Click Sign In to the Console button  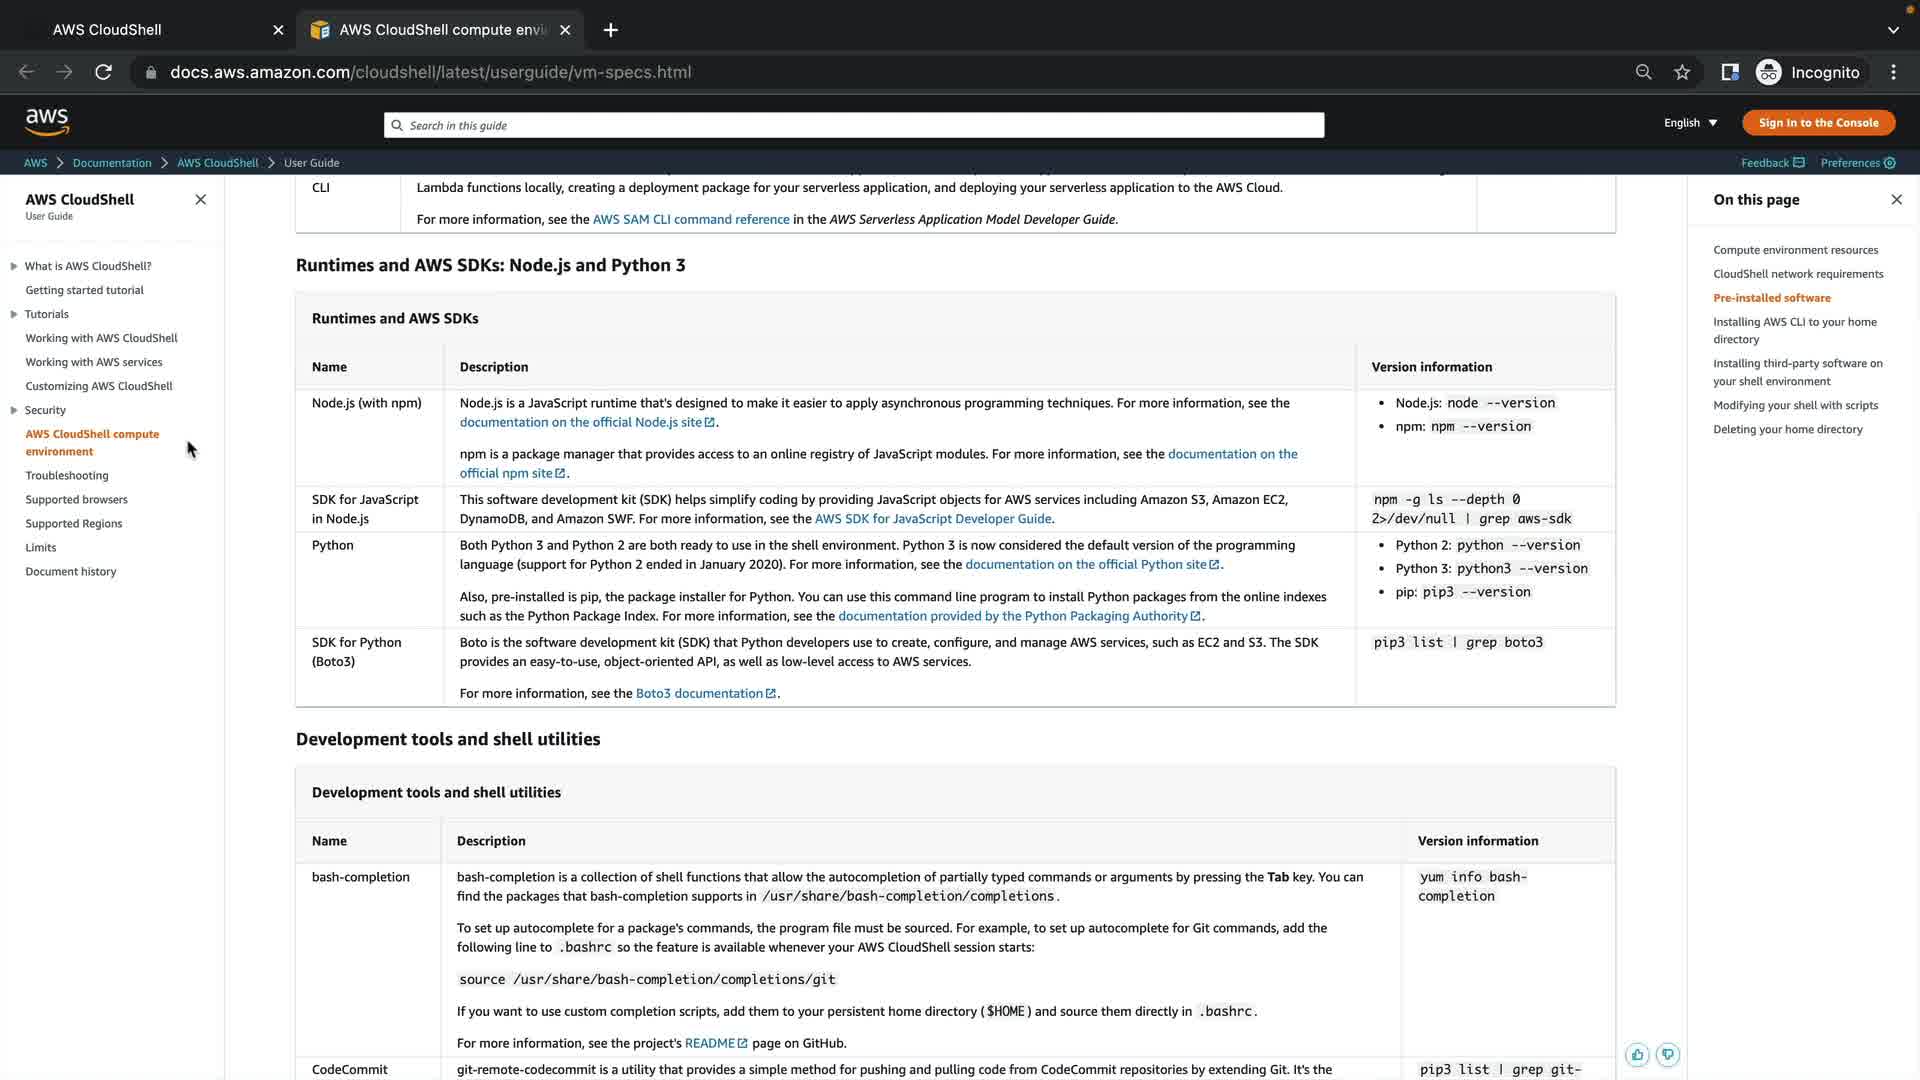pos(1818,123)
